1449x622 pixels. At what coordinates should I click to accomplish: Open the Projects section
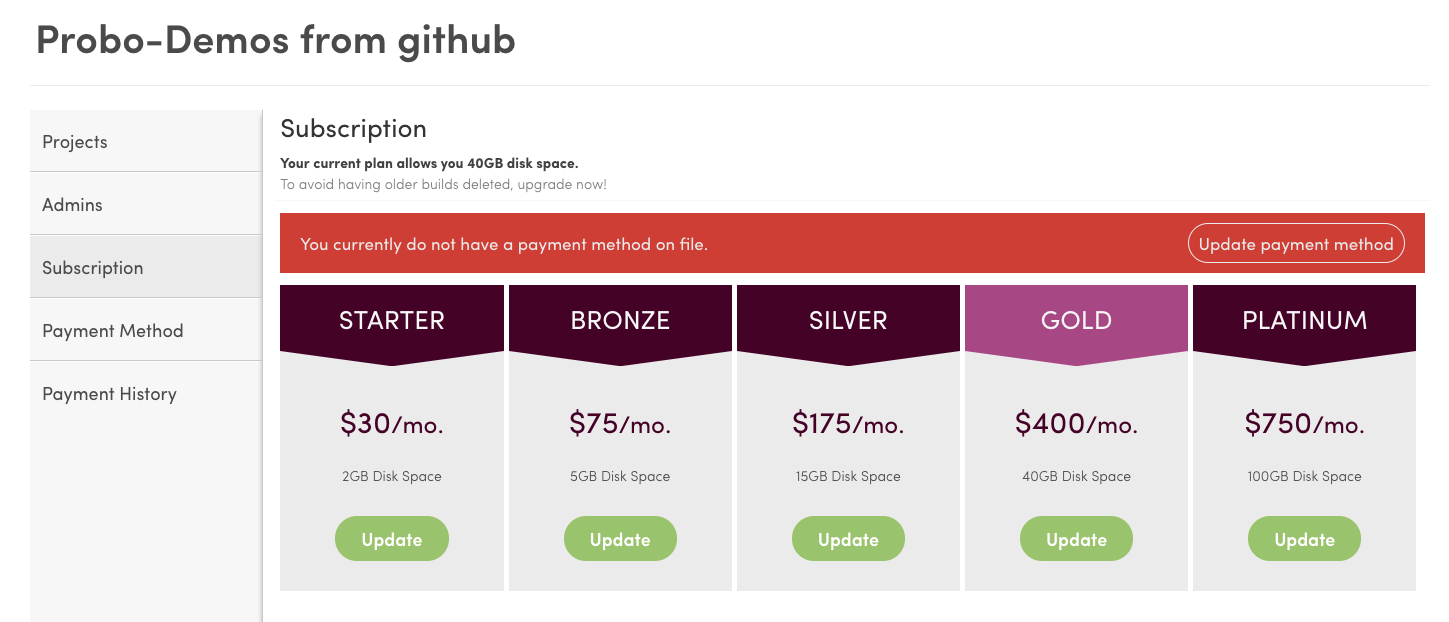point(74,141)
